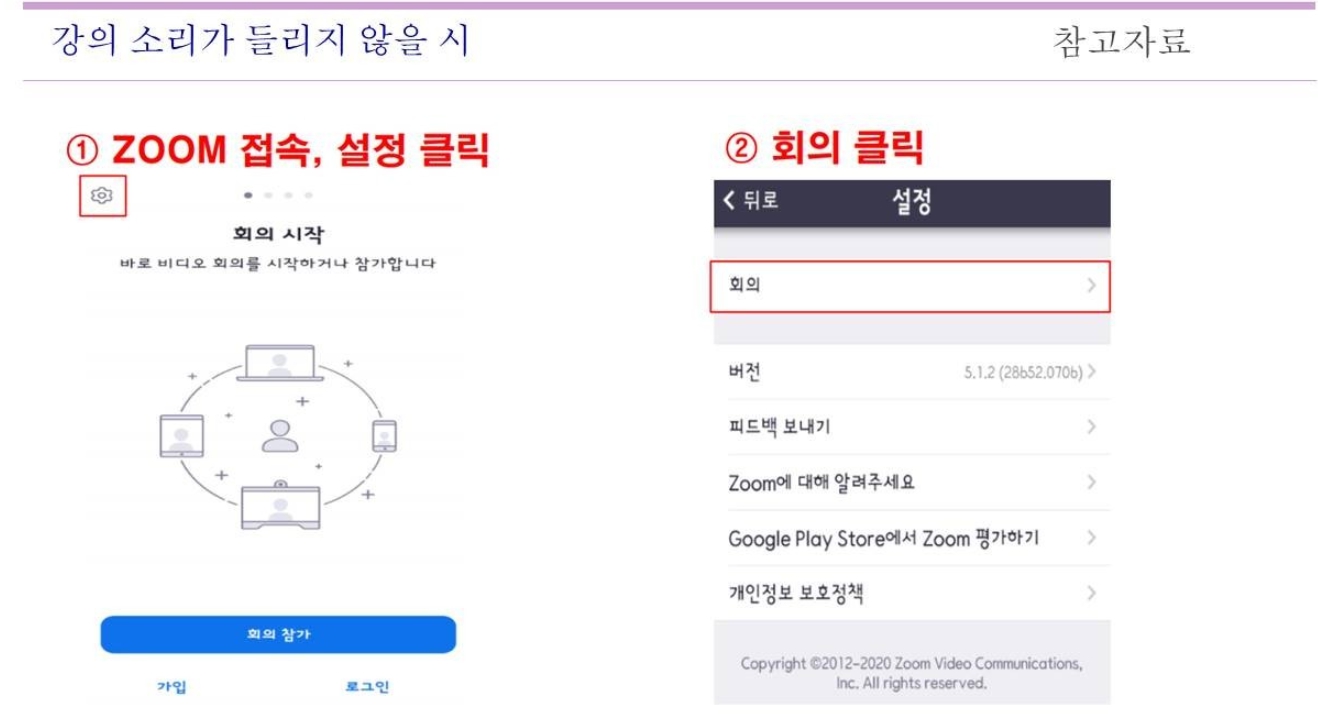The width and height of the screenshot is (1318, 727).
Task: Click the laptop device illustration at the top
Action: coord(280,362)
